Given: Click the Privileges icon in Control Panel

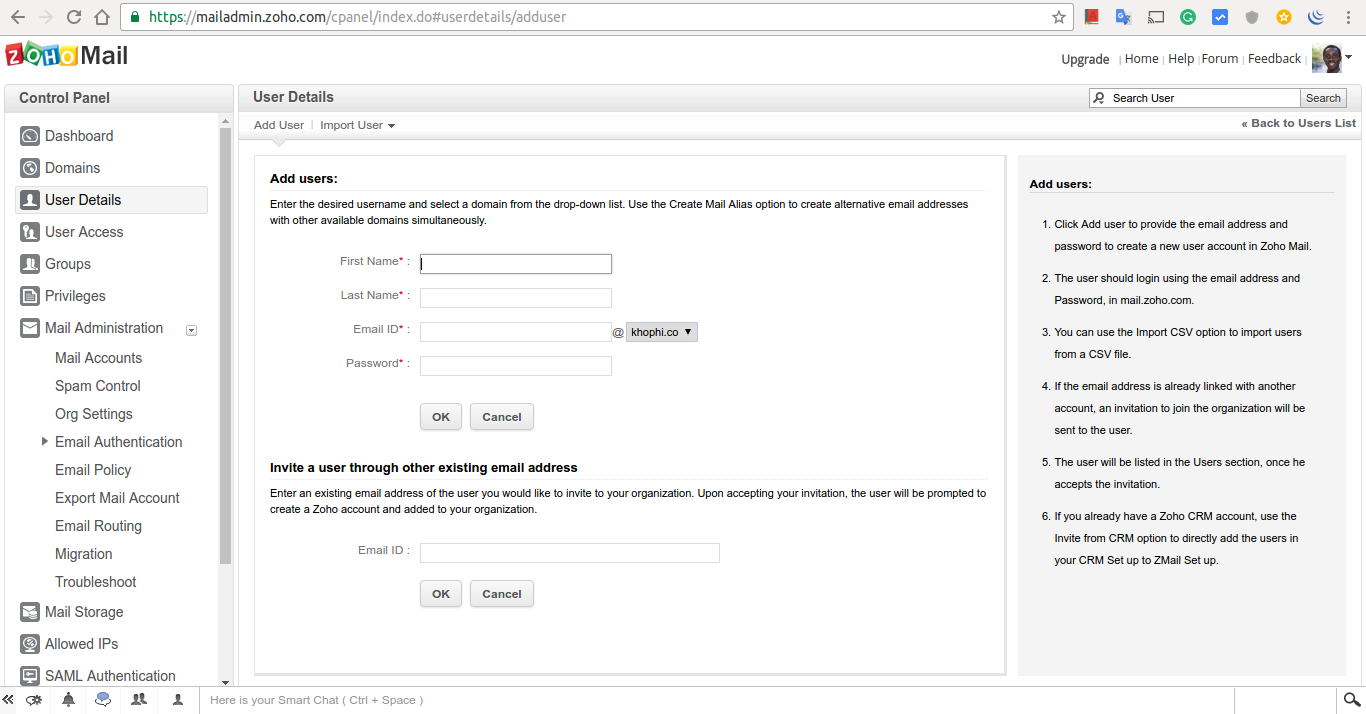Looking at the screenshot, I should [x=29, y=296].
